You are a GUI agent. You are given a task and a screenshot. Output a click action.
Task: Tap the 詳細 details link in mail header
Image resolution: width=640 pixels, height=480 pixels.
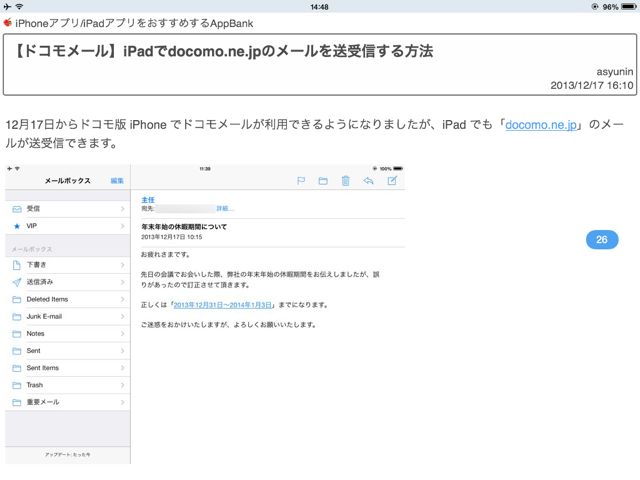point(224,209)
